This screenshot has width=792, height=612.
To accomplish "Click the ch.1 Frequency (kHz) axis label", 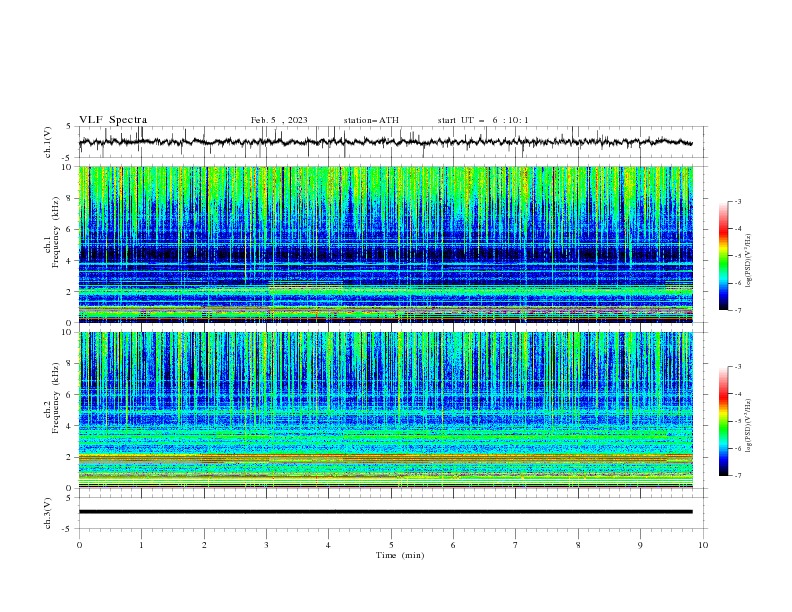I will click(x=53, y=233).
